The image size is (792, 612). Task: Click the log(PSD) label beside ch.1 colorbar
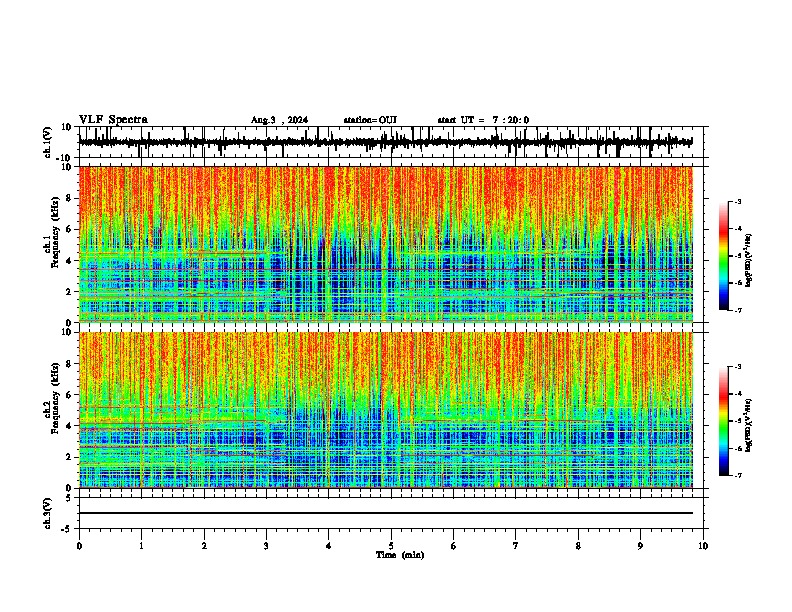tap(749, 261)
